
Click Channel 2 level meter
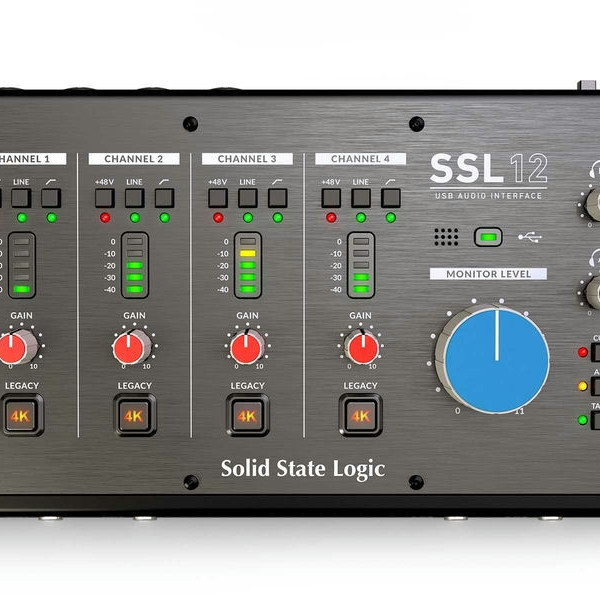tap(135, 265)
